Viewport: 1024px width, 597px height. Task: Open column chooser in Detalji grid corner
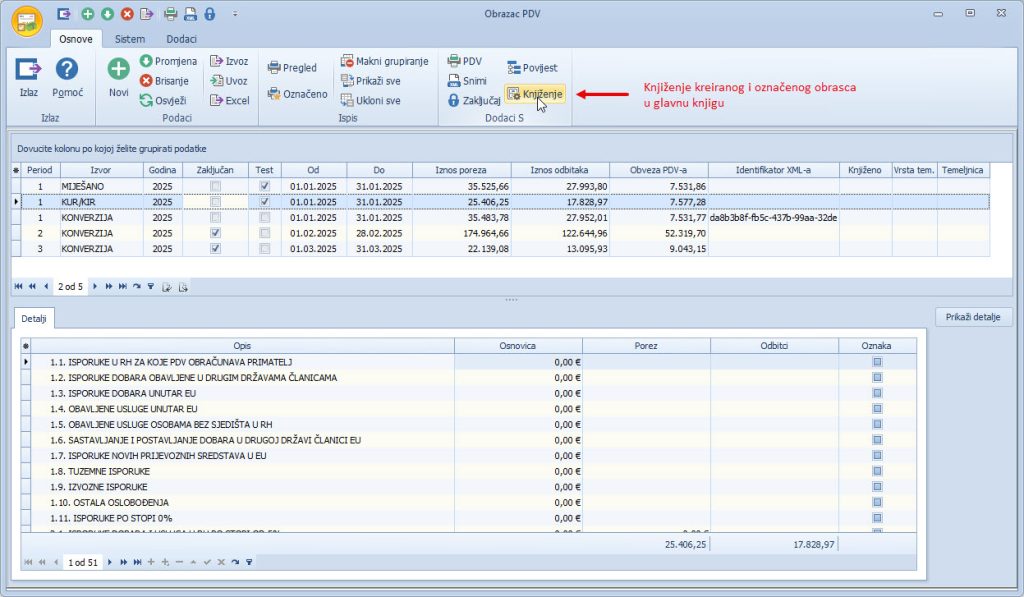point(27,345)
